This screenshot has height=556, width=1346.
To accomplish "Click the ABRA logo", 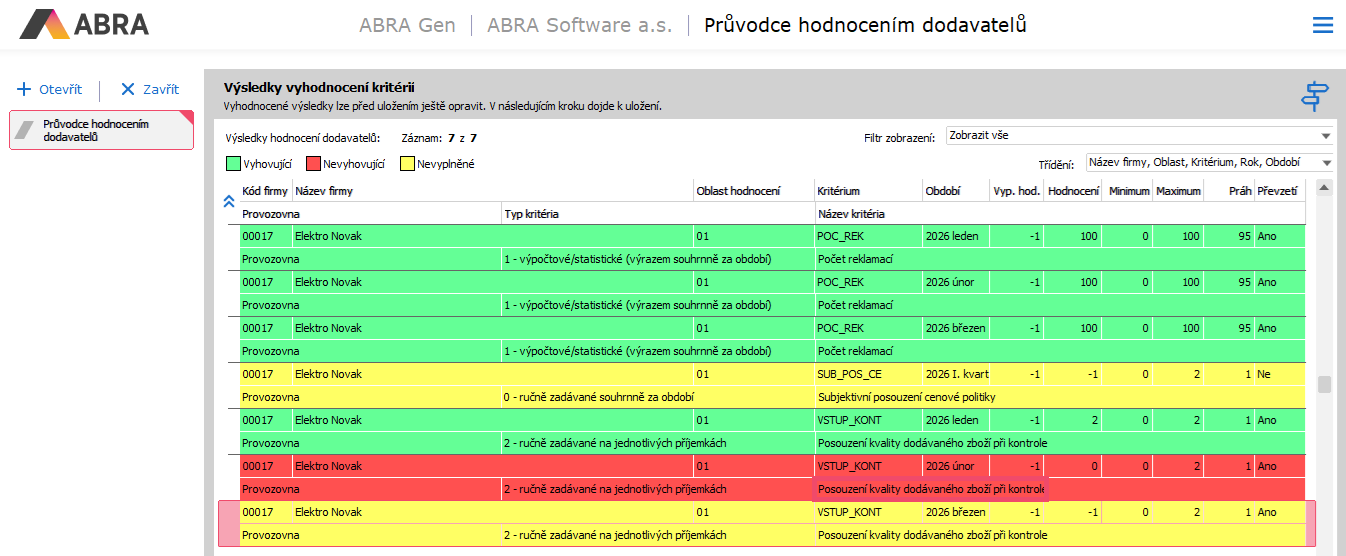I will [85, 25].
